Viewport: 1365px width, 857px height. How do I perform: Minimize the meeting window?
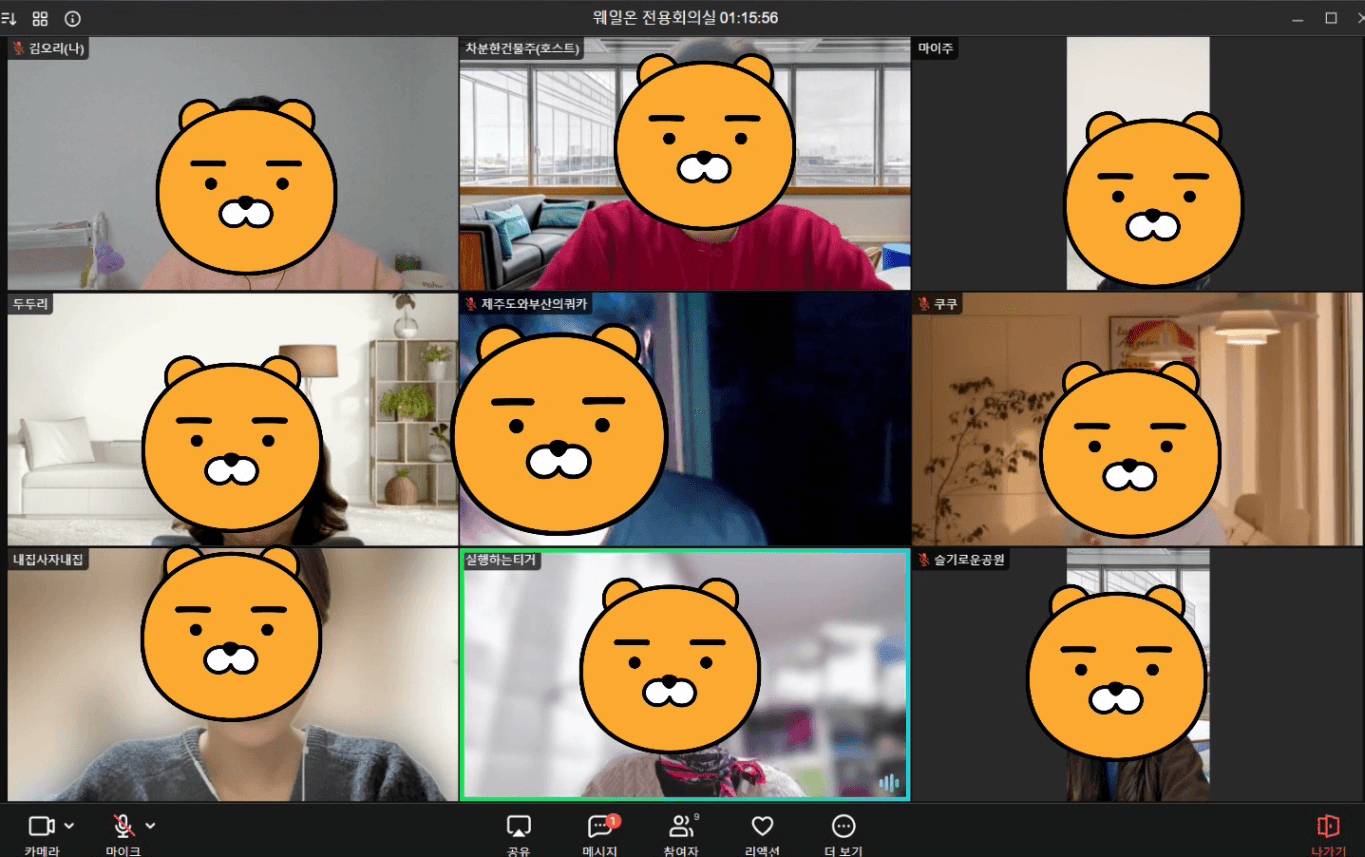(x=1298, y=18)
